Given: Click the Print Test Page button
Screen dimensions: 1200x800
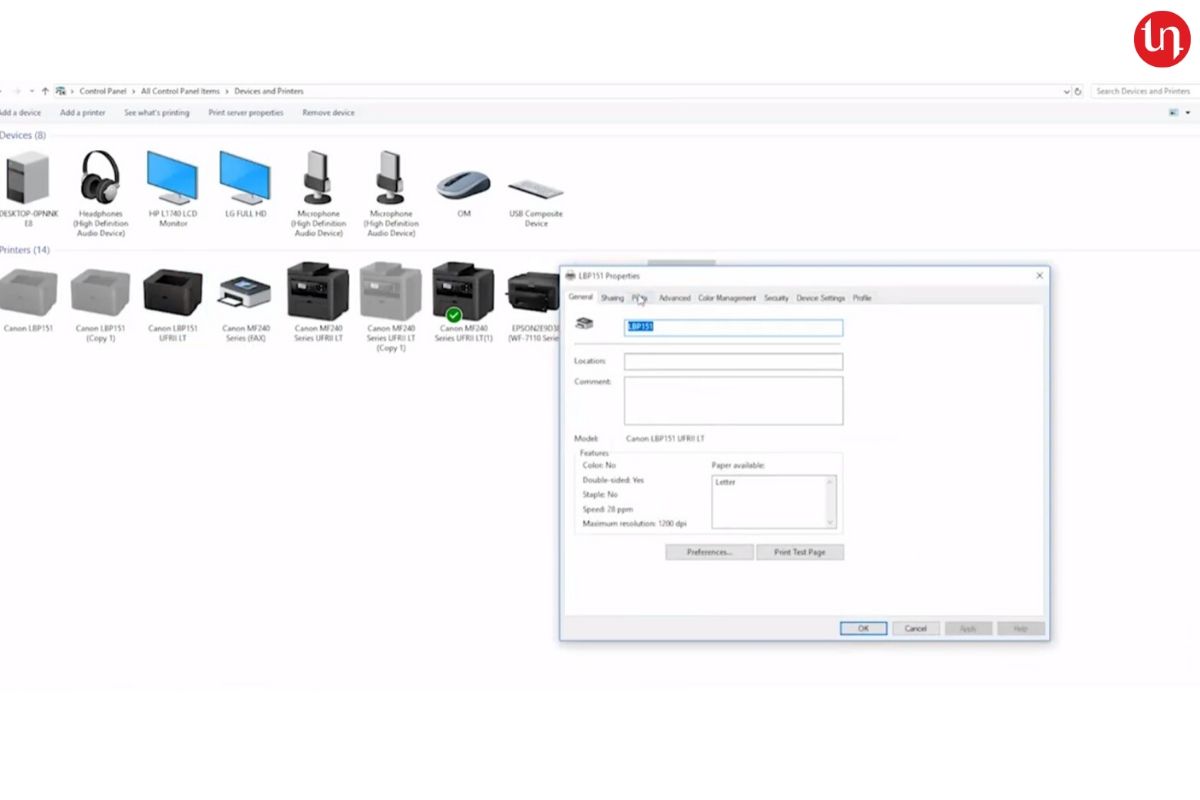Looking at the screenshot, I should [x=800, y=552].
